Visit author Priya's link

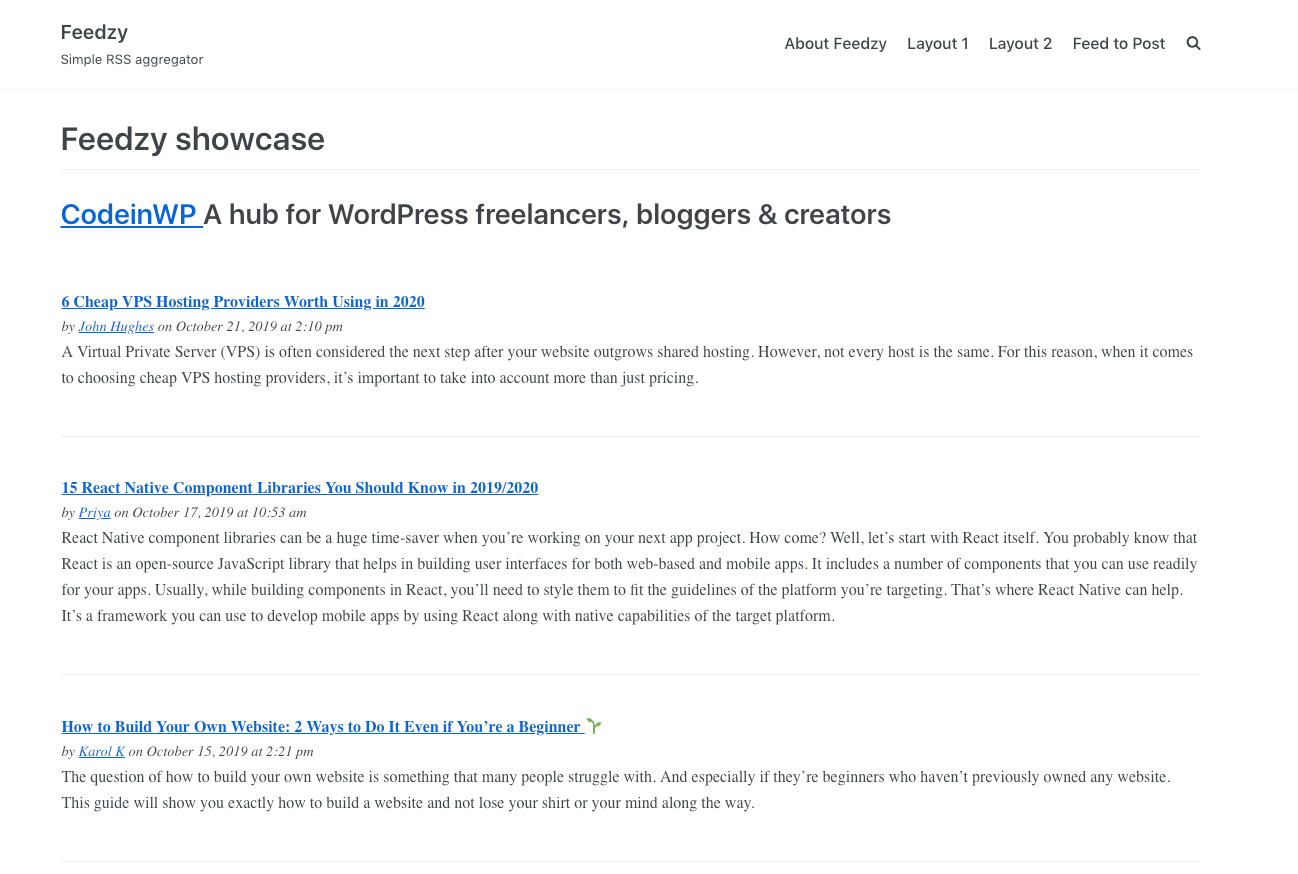pyautogui.click(x=94, y=513)
